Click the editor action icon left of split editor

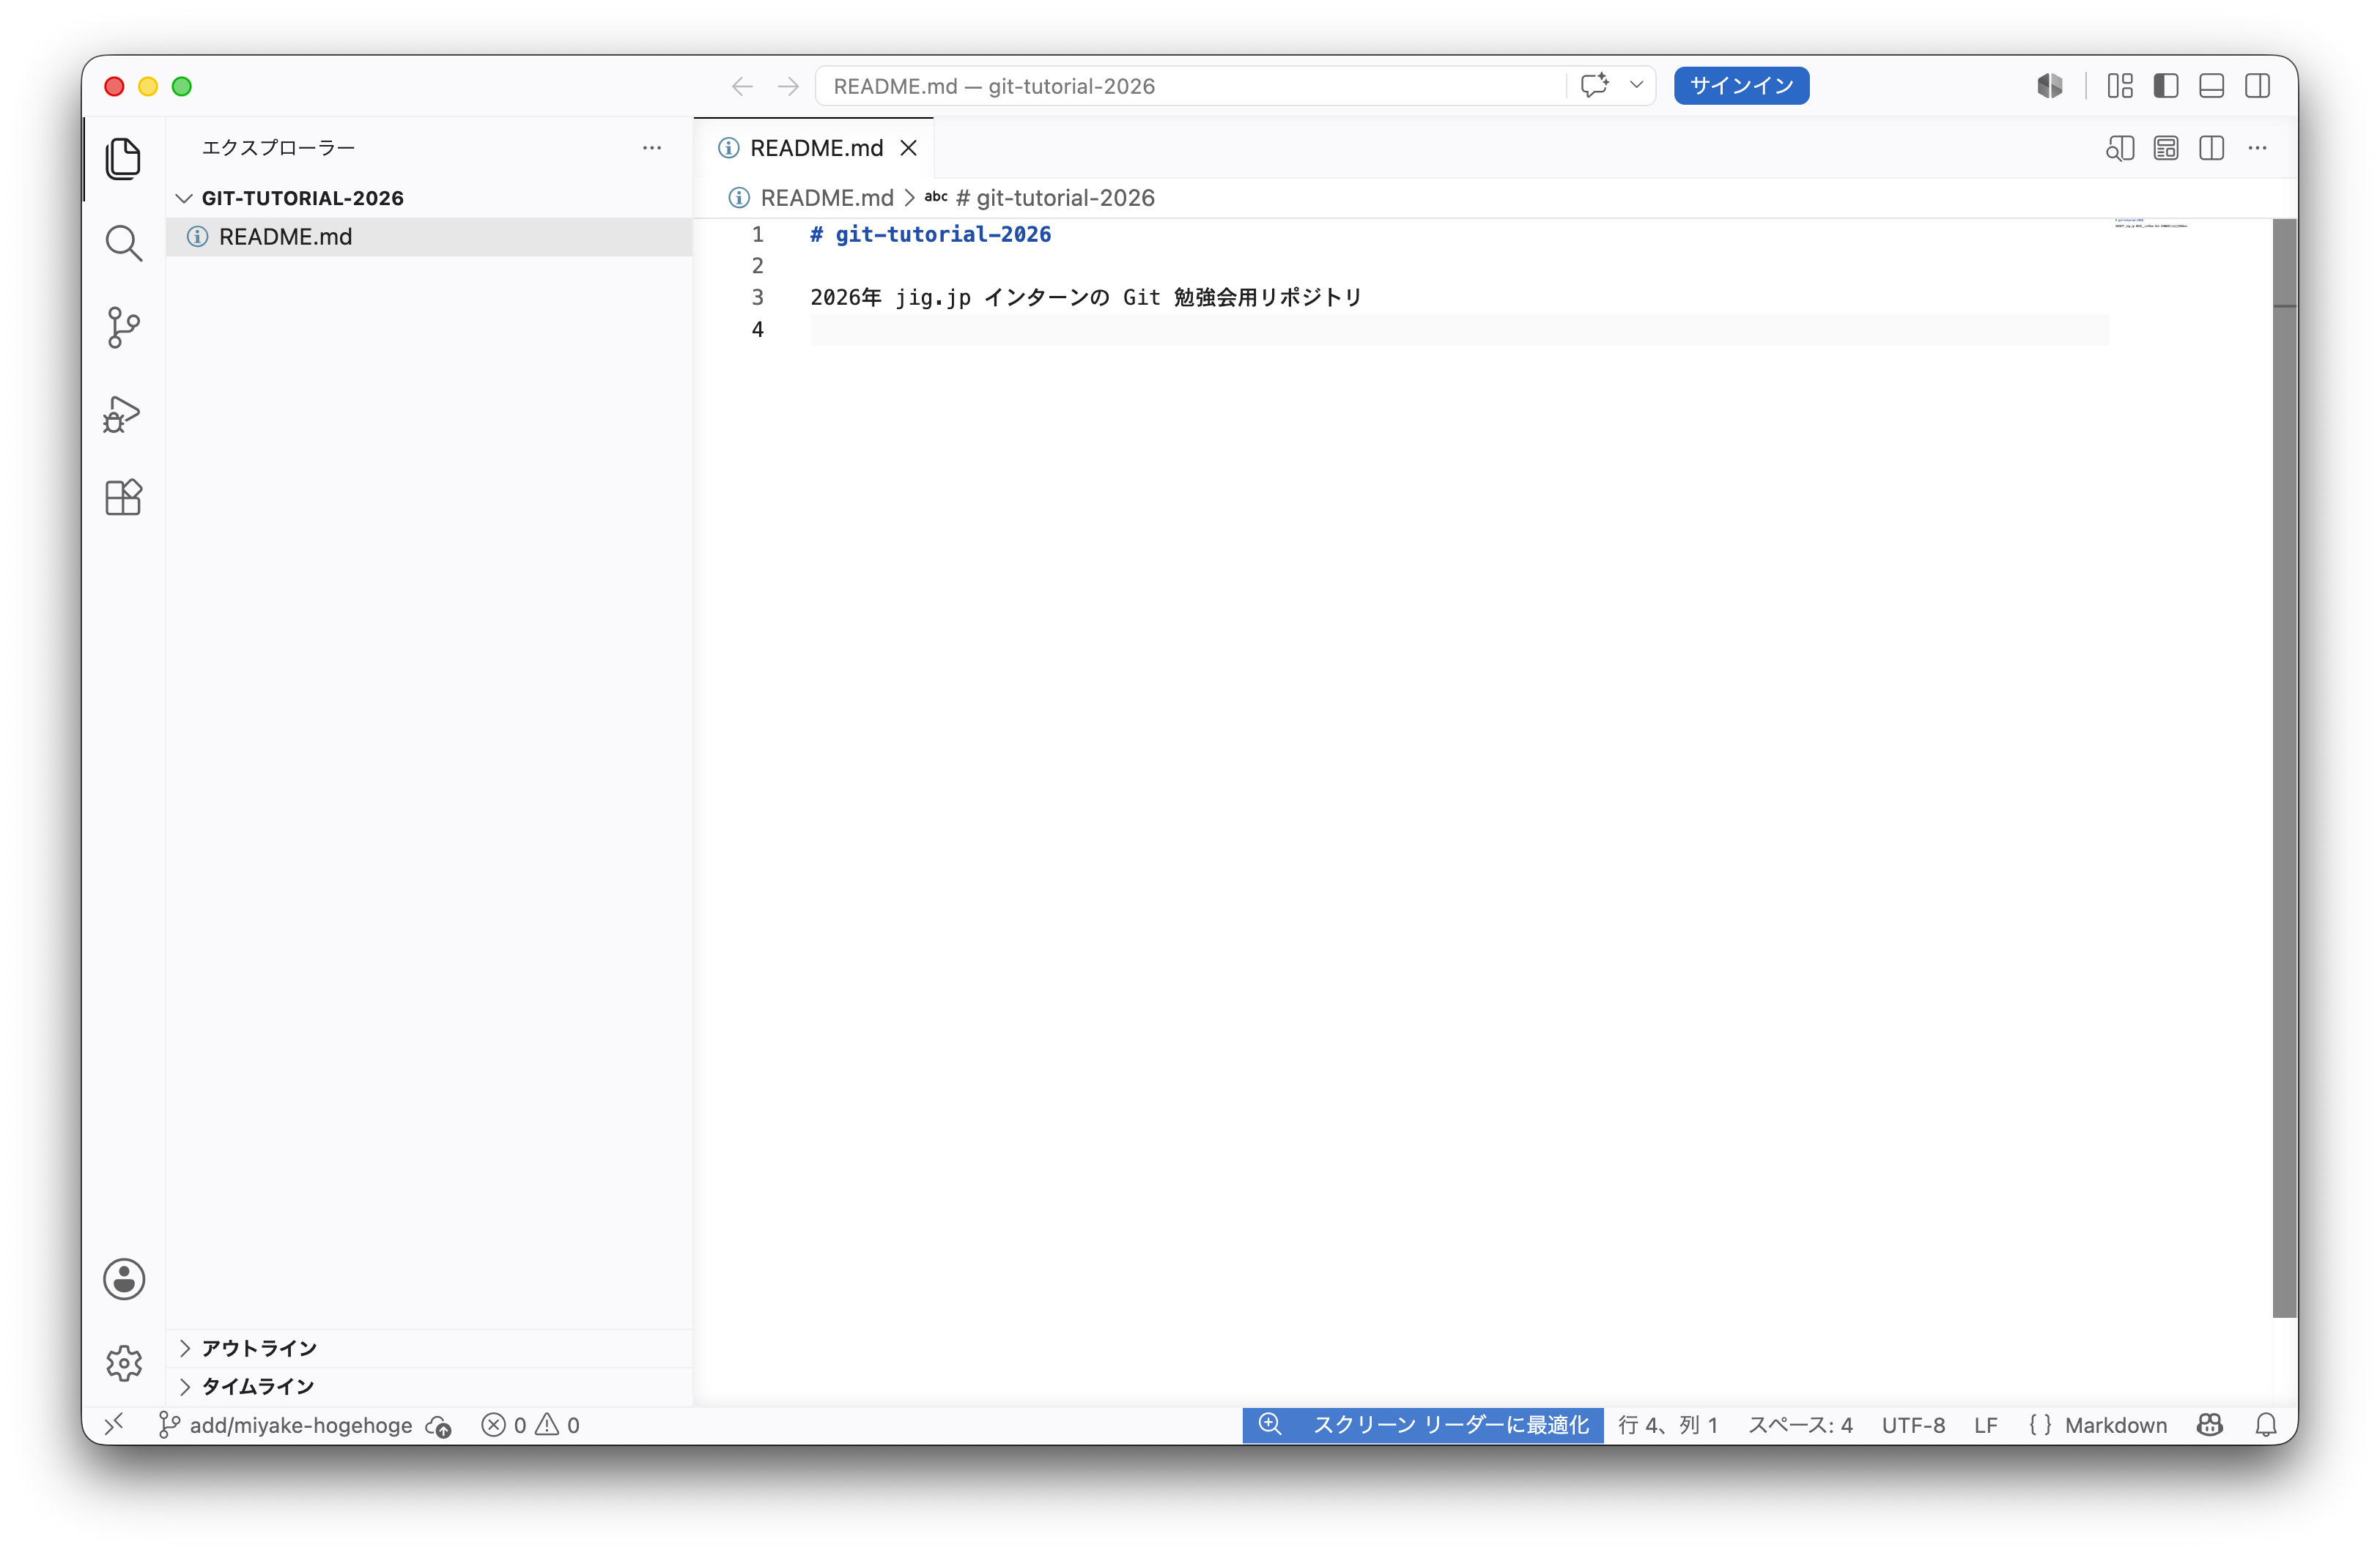pyautogui.click(x=2166, y=148)
